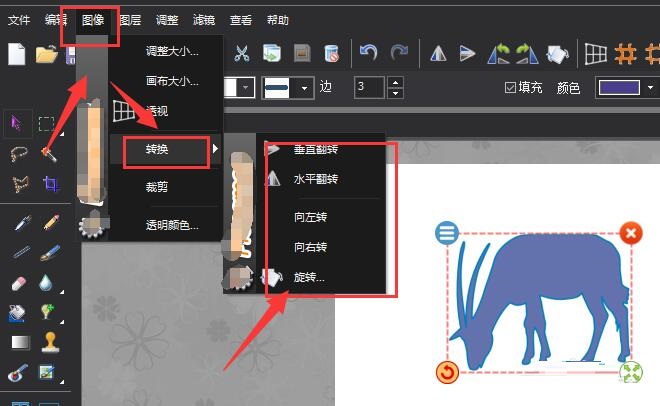Viewport: 660px width, 406px height.
Task: Click the scissors cut icon
Action: pyautogui.click(x=242, y=52)
